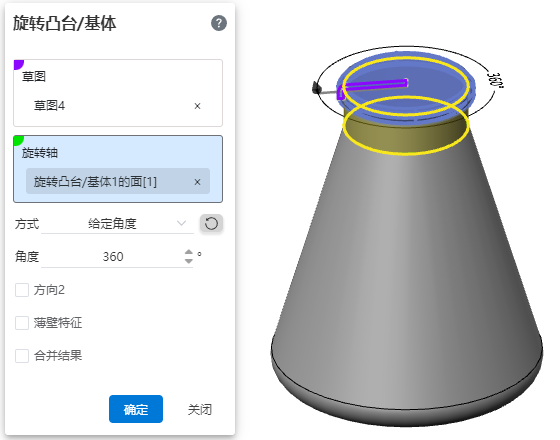Enable the 薄壁特征 checkbox
The image size is (560, 440).
coord(22,323)
